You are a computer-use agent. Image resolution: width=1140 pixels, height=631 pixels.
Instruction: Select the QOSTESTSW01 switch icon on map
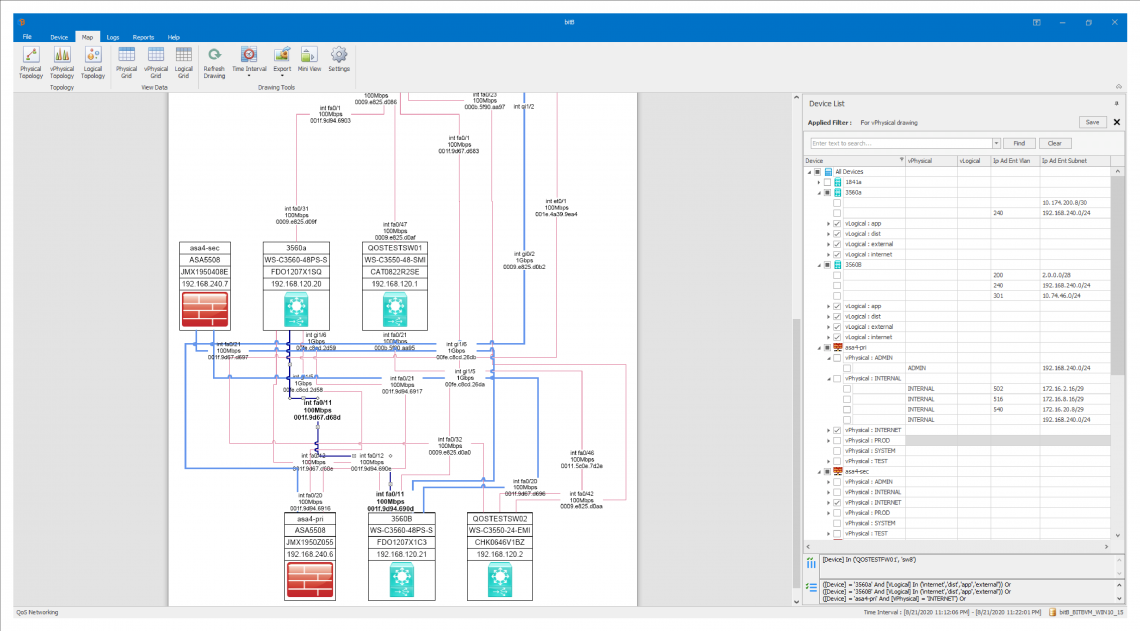tap(395, 309)
